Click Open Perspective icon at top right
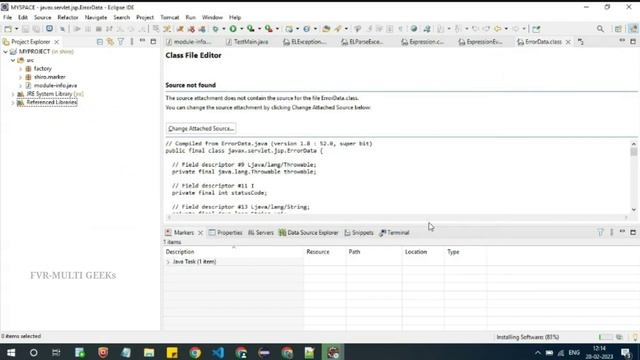This screenshot has width=640, height=360. [x=618, y=29]
